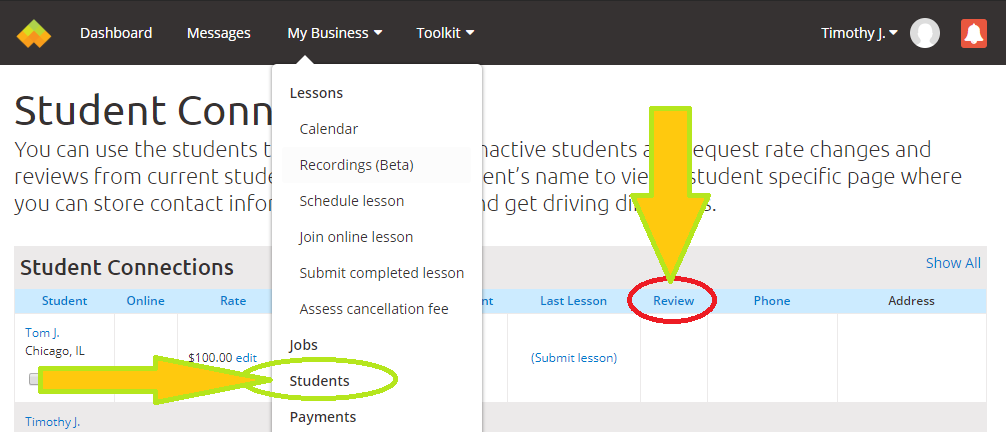This screenshot has height=432, width=1006.
Task: Sort by the Review column header
Action: [673, 301]
